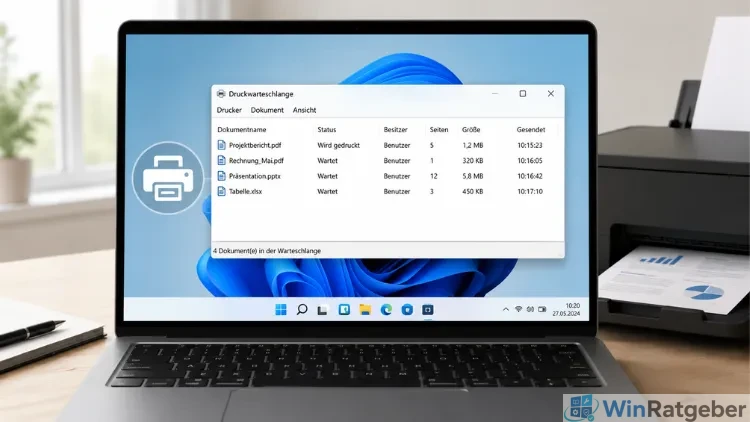Click the 10:16:42 sent time
Image resolution: width=750 pixels, height=422 pixels.
529,176
